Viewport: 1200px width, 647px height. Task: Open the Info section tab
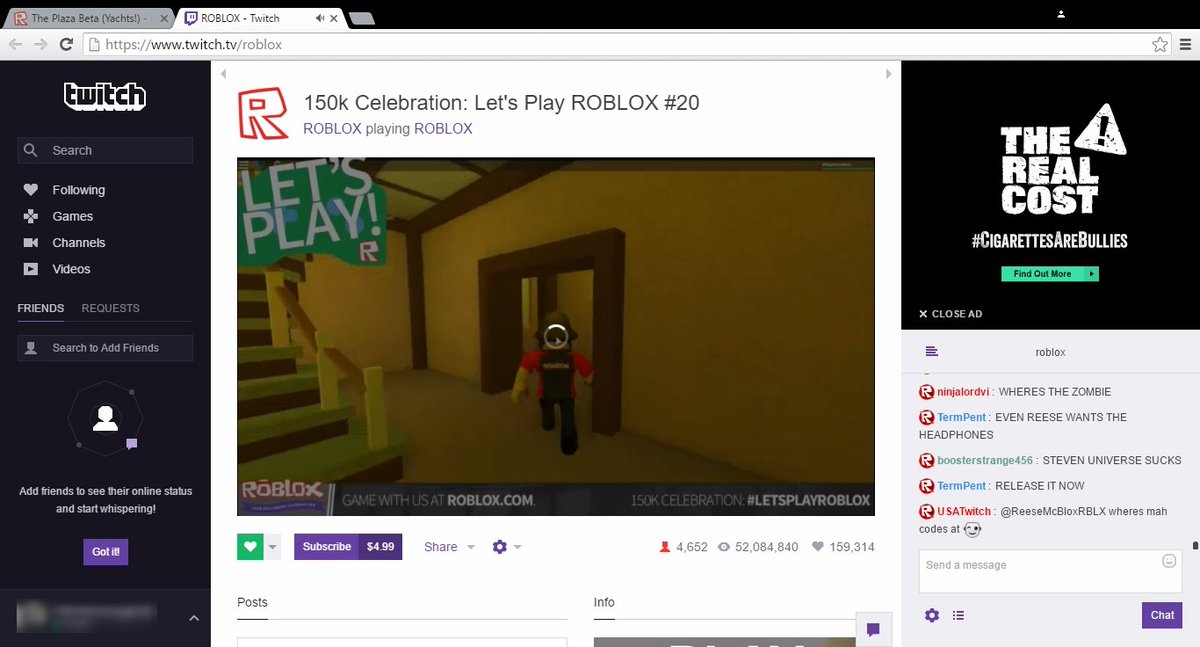point(604,602)
